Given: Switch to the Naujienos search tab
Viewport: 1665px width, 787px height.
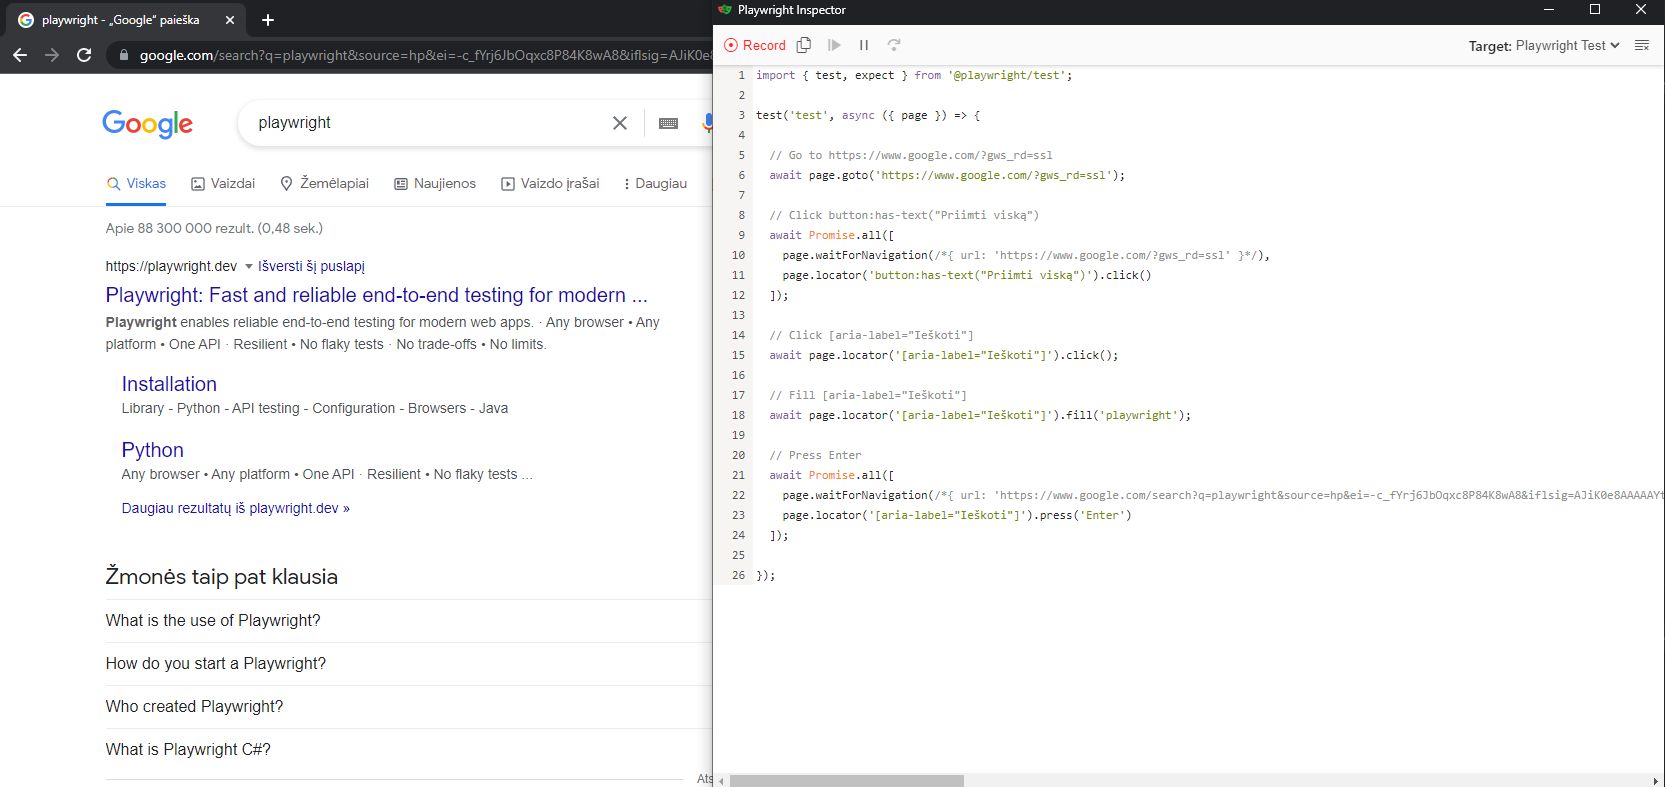Looking at the screenshot, I should click(x=435, y=184).
